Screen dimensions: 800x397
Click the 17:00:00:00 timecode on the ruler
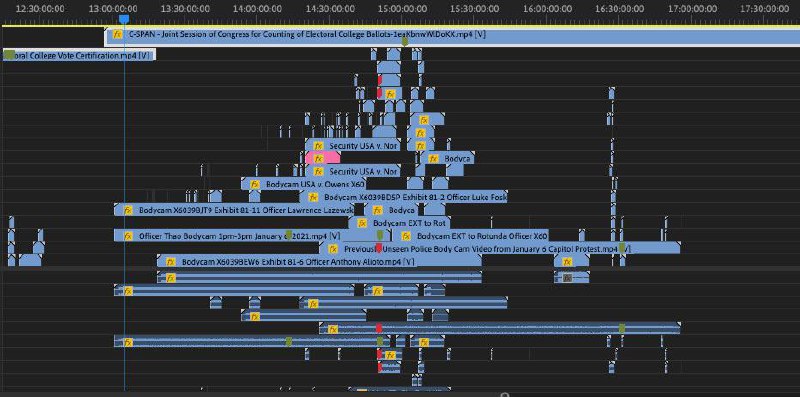(692, 9)
